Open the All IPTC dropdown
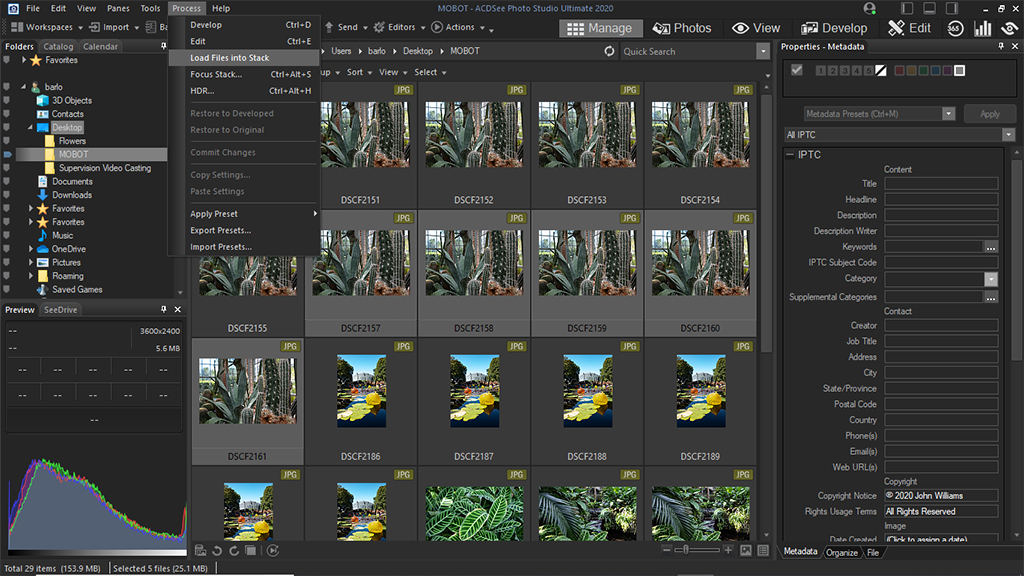Viewport: 1024px width, 576px height. pos(1008,134)
